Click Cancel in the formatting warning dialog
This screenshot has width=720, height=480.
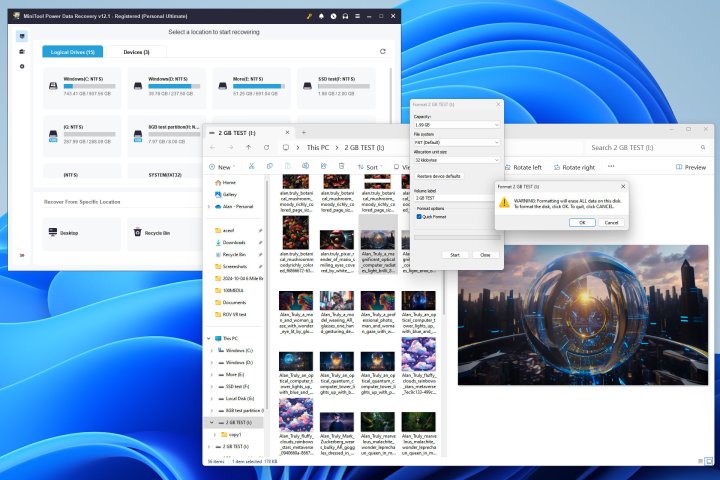coord(612,222)
